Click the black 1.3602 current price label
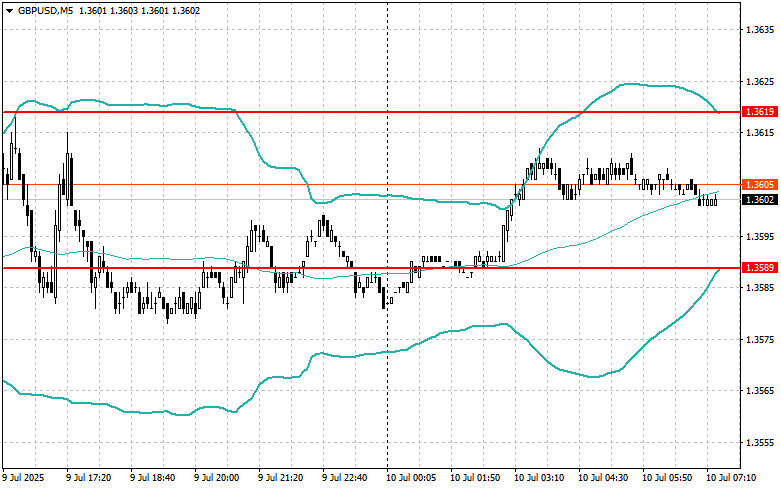Viewport: 781px width, 489px height. (x=760, y=200)
